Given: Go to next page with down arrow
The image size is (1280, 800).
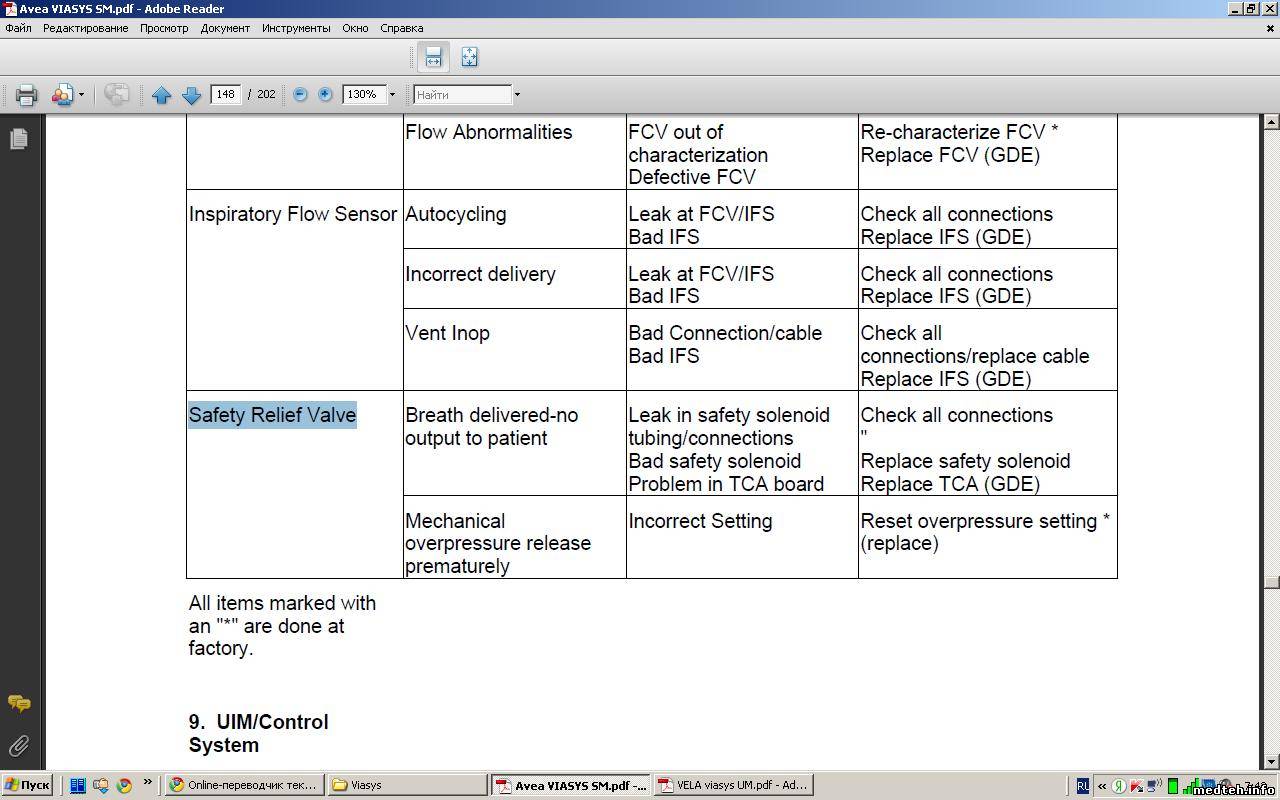Looking at the screenshot, I should point(192,95).
